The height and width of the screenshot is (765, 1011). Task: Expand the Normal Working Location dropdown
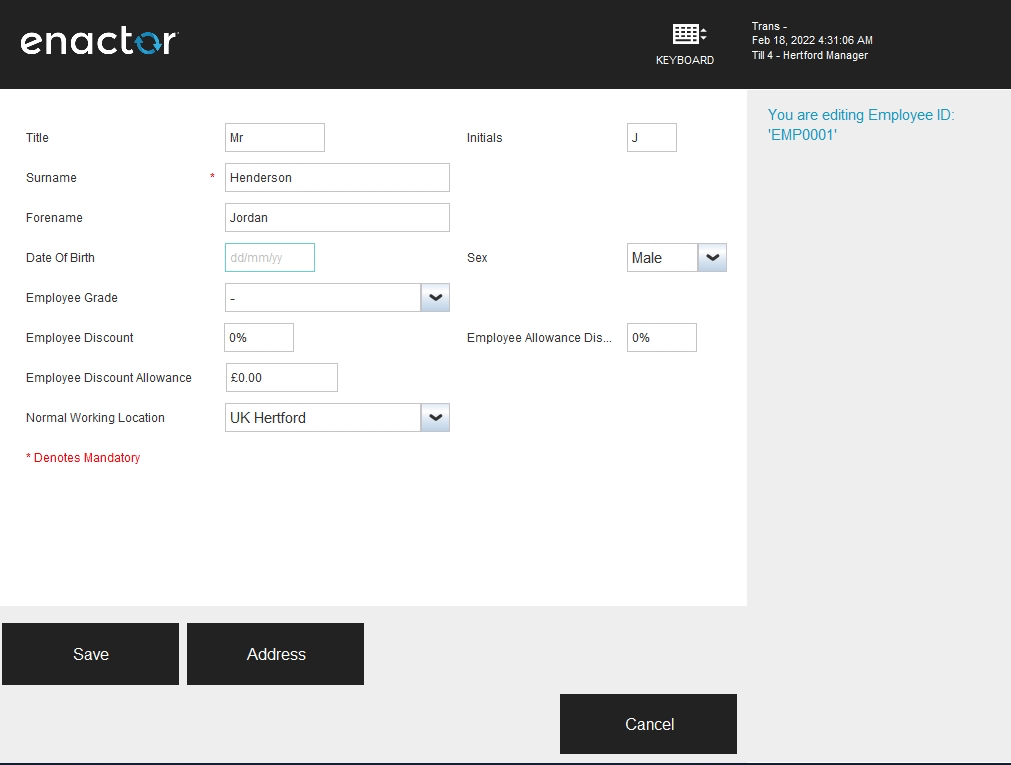(435, 417)
